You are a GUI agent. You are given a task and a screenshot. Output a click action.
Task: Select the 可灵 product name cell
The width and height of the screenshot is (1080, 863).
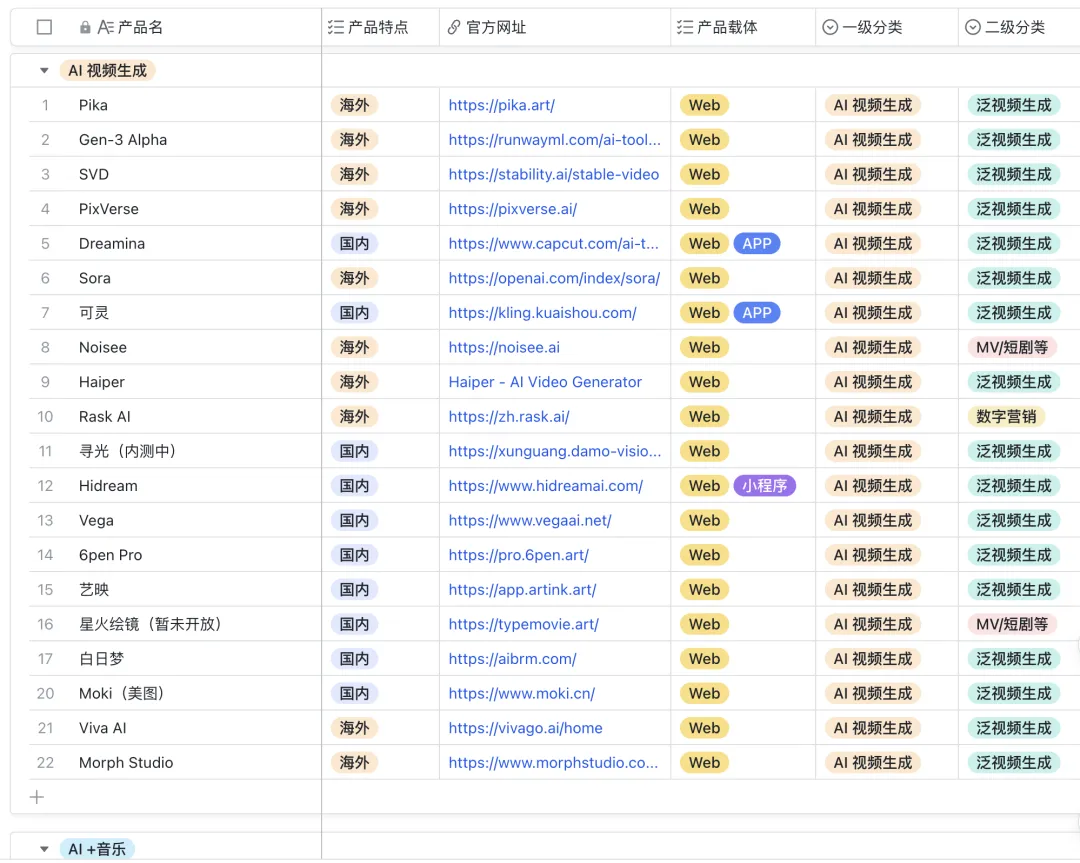[94, 313]
